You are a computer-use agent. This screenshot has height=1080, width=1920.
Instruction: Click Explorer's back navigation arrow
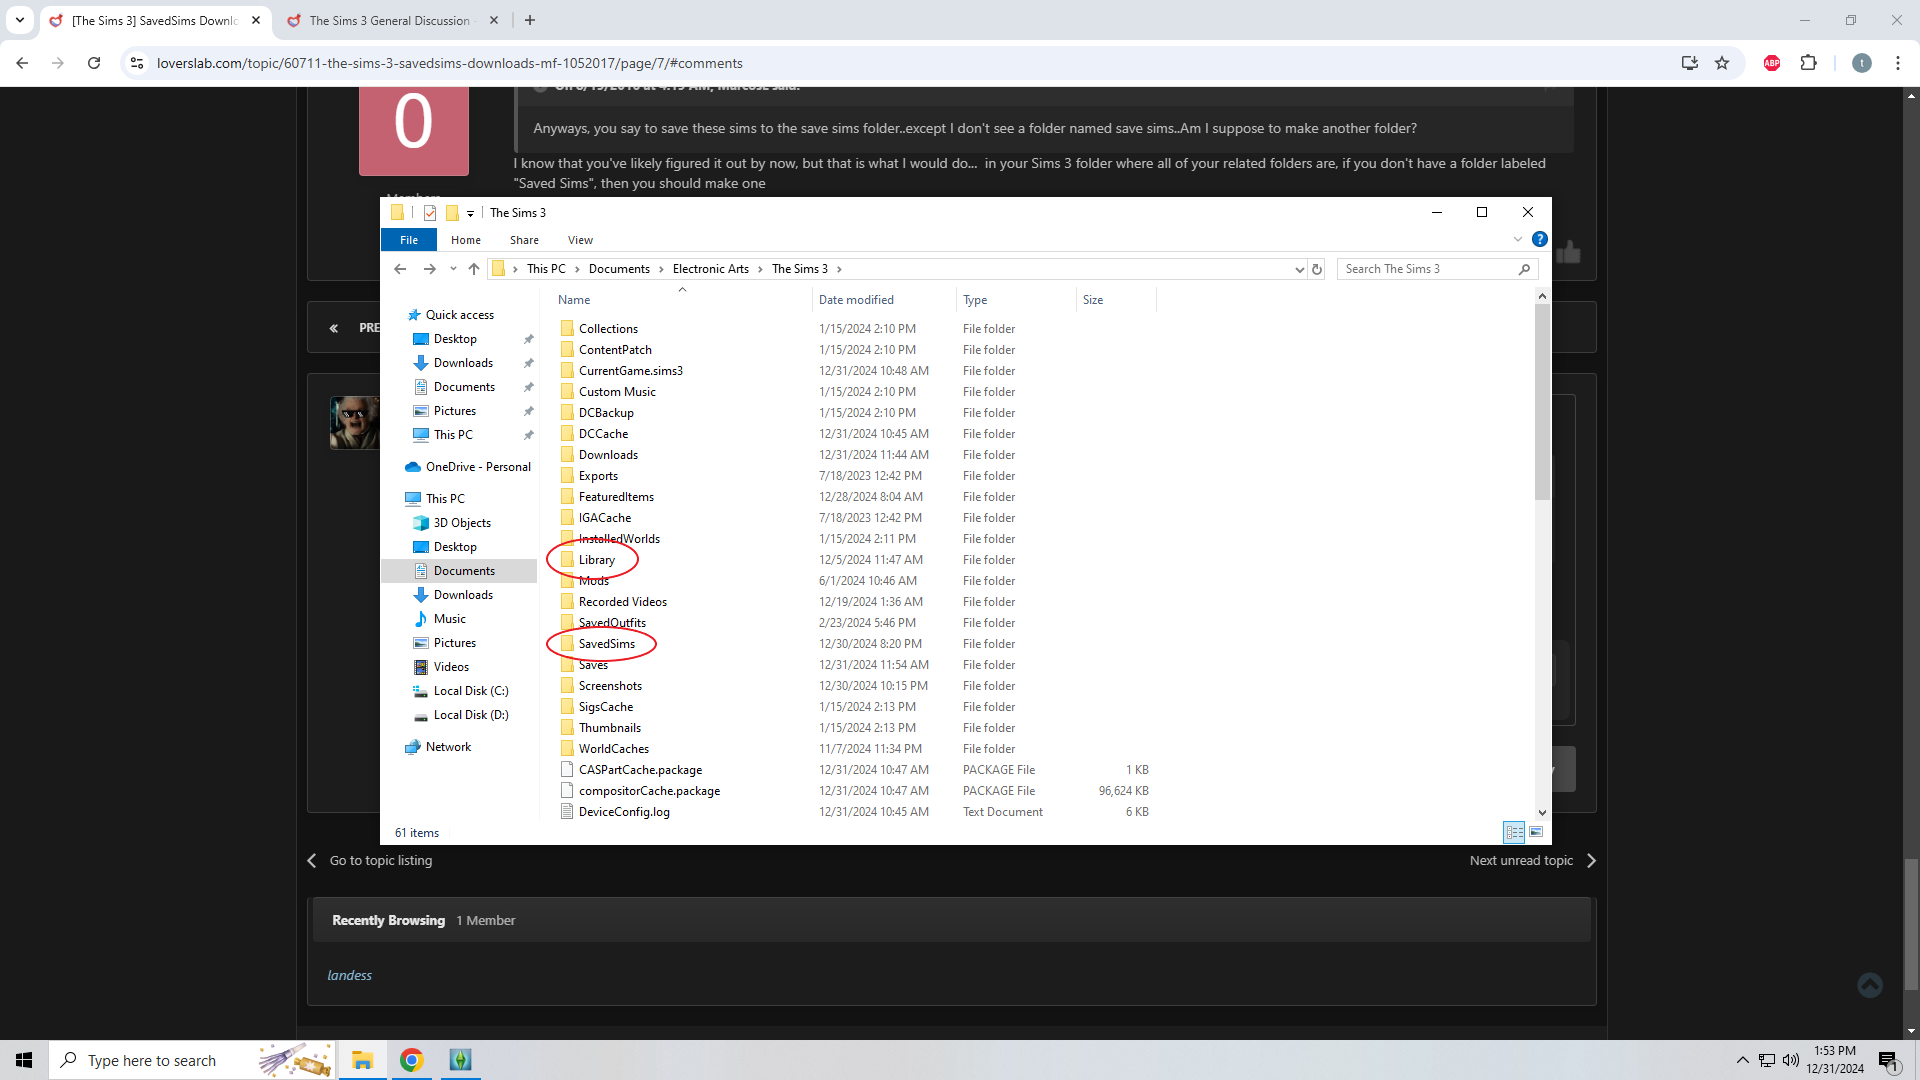[x=400, y=269]
